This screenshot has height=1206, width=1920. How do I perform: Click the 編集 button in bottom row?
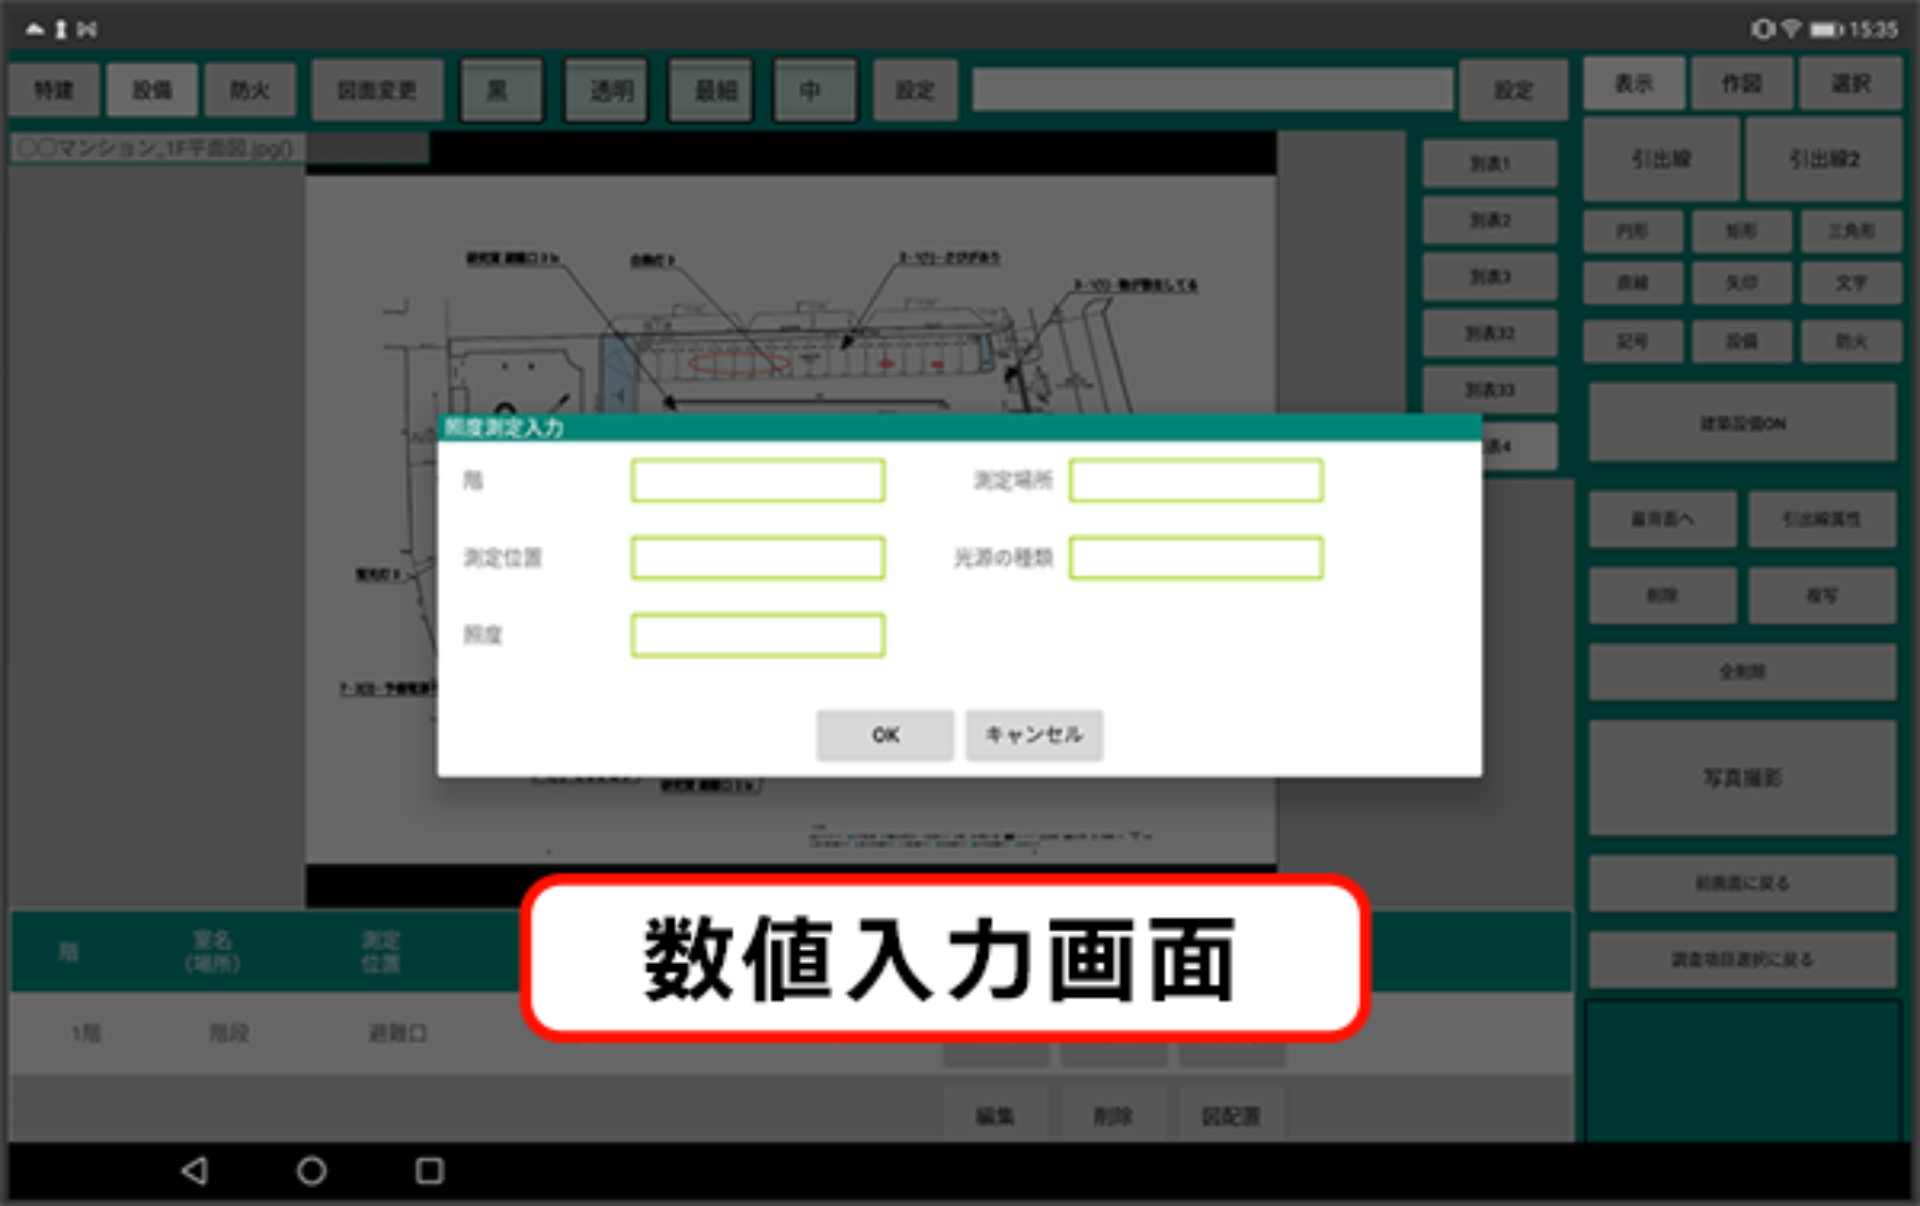click(995, 1116)
